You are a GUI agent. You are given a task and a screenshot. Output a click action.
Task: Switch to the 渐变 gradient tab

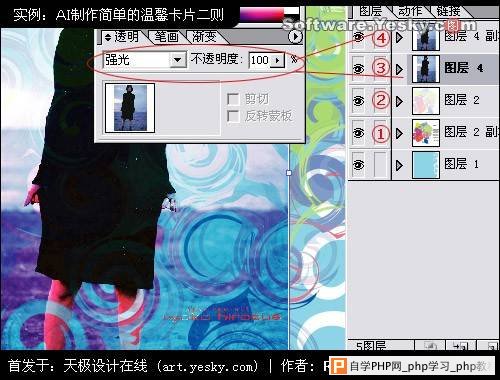point(204,37)
